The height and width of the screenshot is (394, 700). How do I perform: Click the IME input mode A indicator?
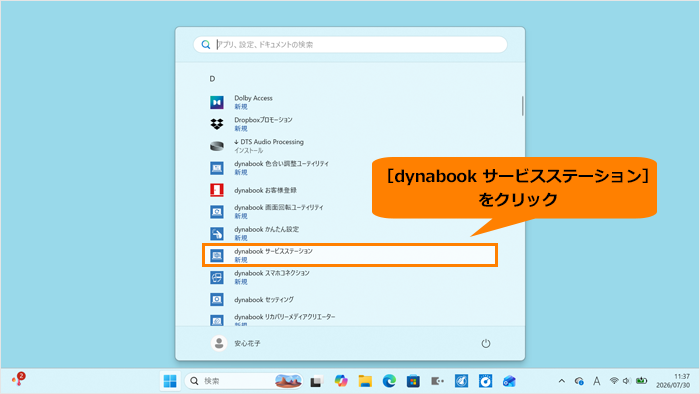[596, 381]
